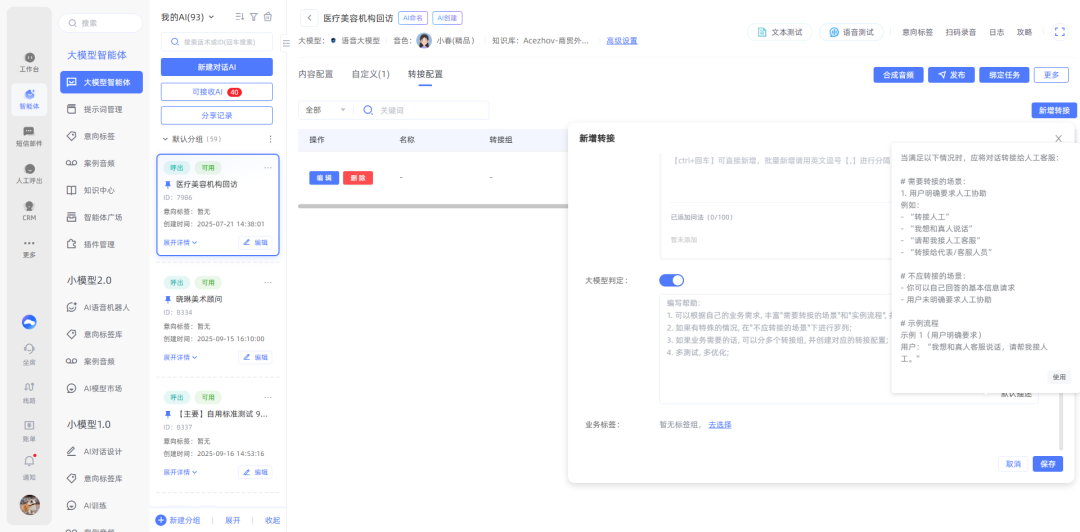
Task: Click the 新建对话AI button
Action: pyautogui.click(x=216, y=67)
